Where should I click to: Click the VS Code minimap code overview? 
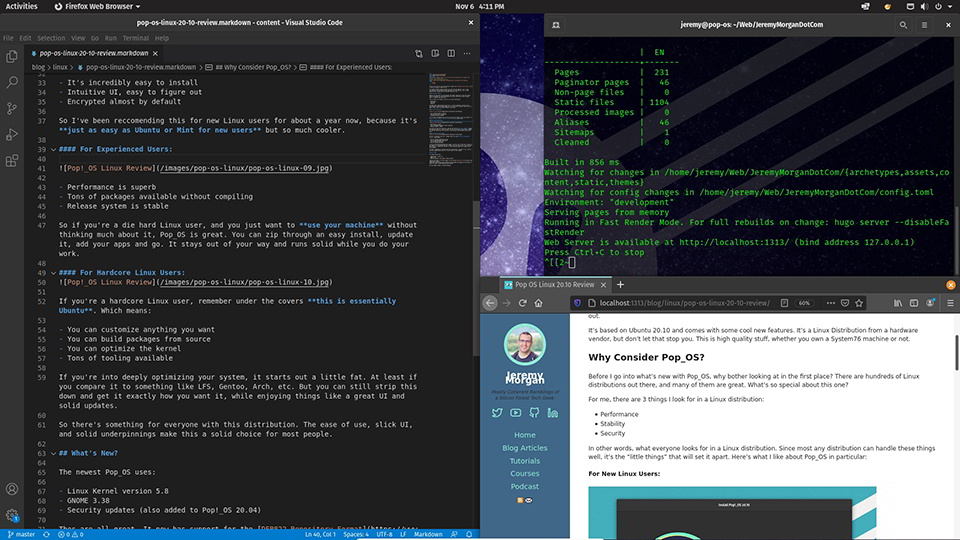(450, 119)
